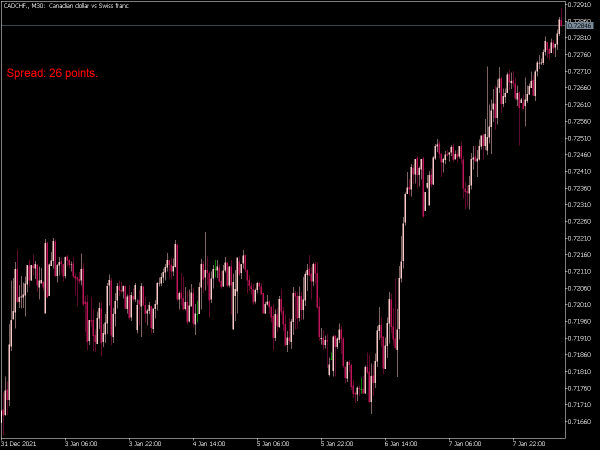Click price axis value 0.72610

[x=579, y=104]
